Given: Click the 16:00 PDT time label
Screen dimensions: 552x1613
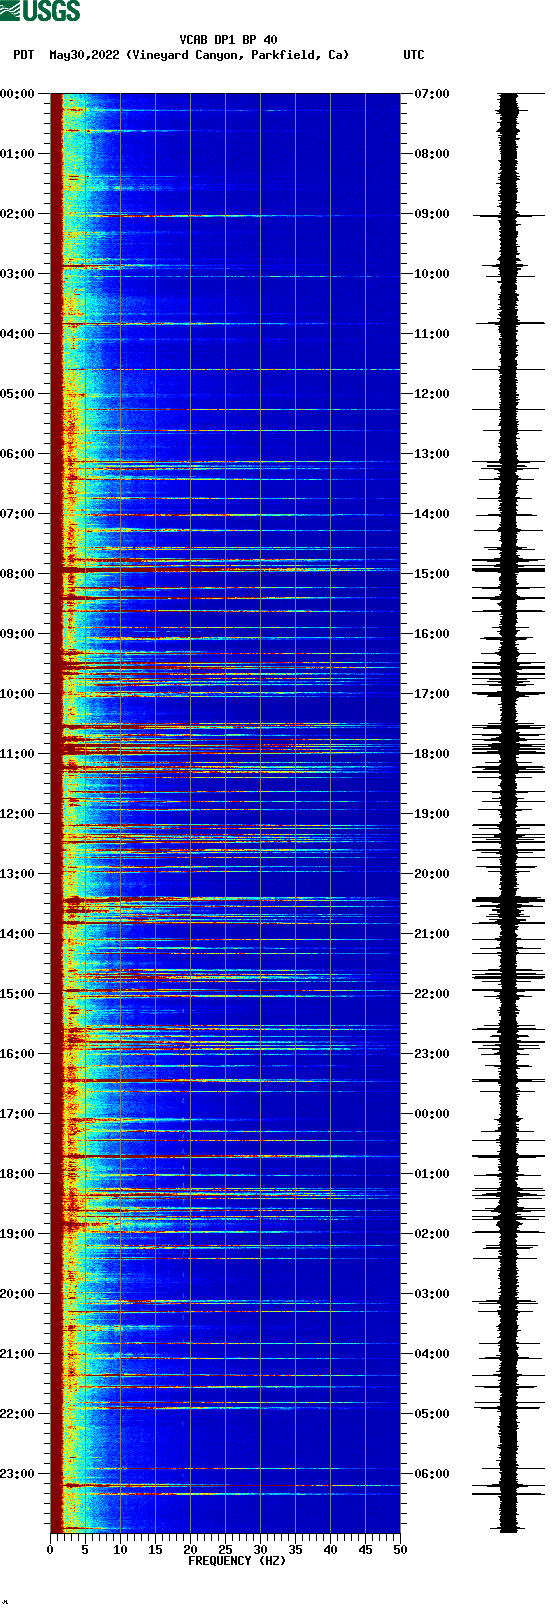Looking at the screenshot, I should [x=17, y=1054].
